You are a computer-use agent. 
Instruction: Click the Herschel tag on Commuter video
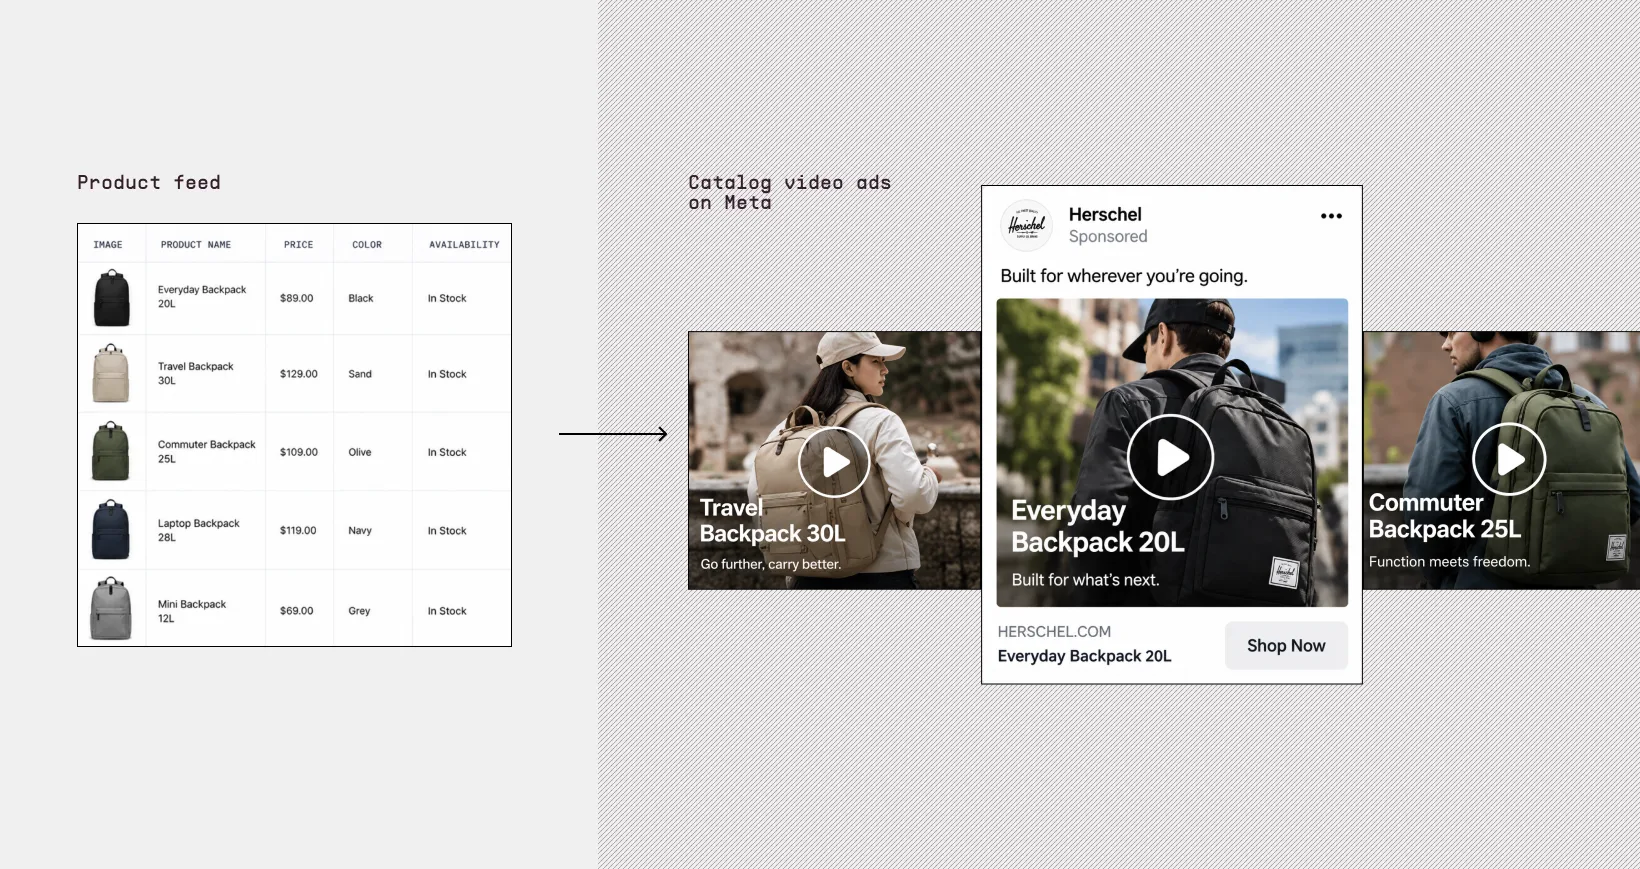(x=1616, y=547)
